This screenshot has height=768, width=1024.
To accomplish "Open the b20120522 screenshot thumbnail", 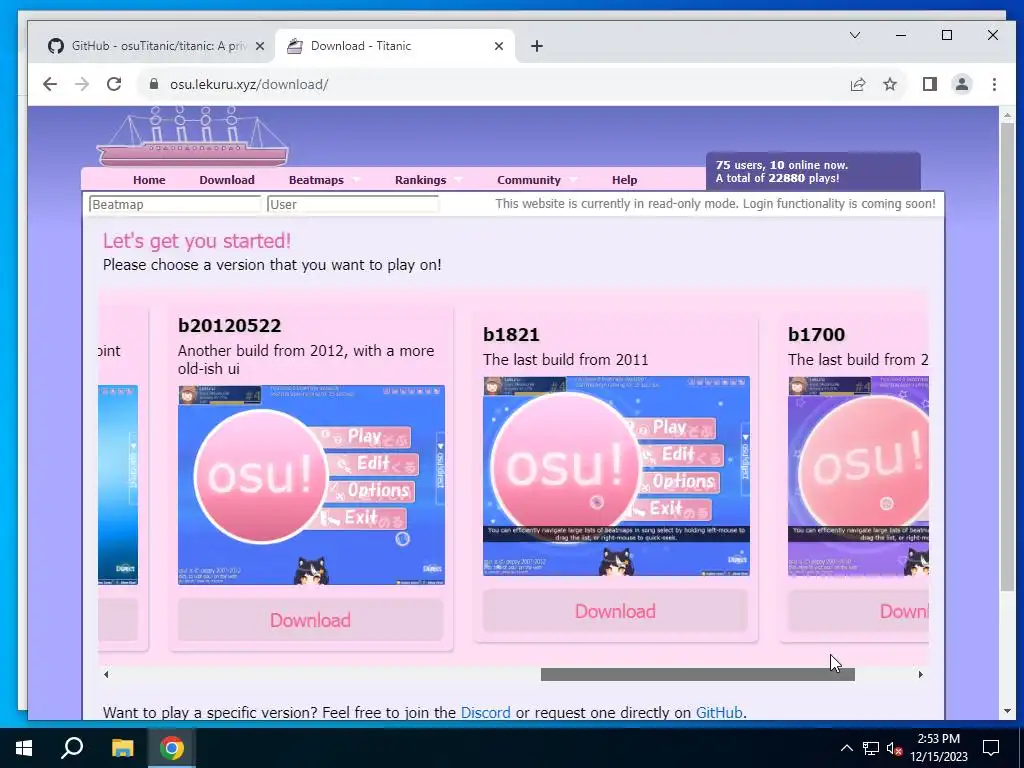I will pyautogui.click(x=311, y=485).
